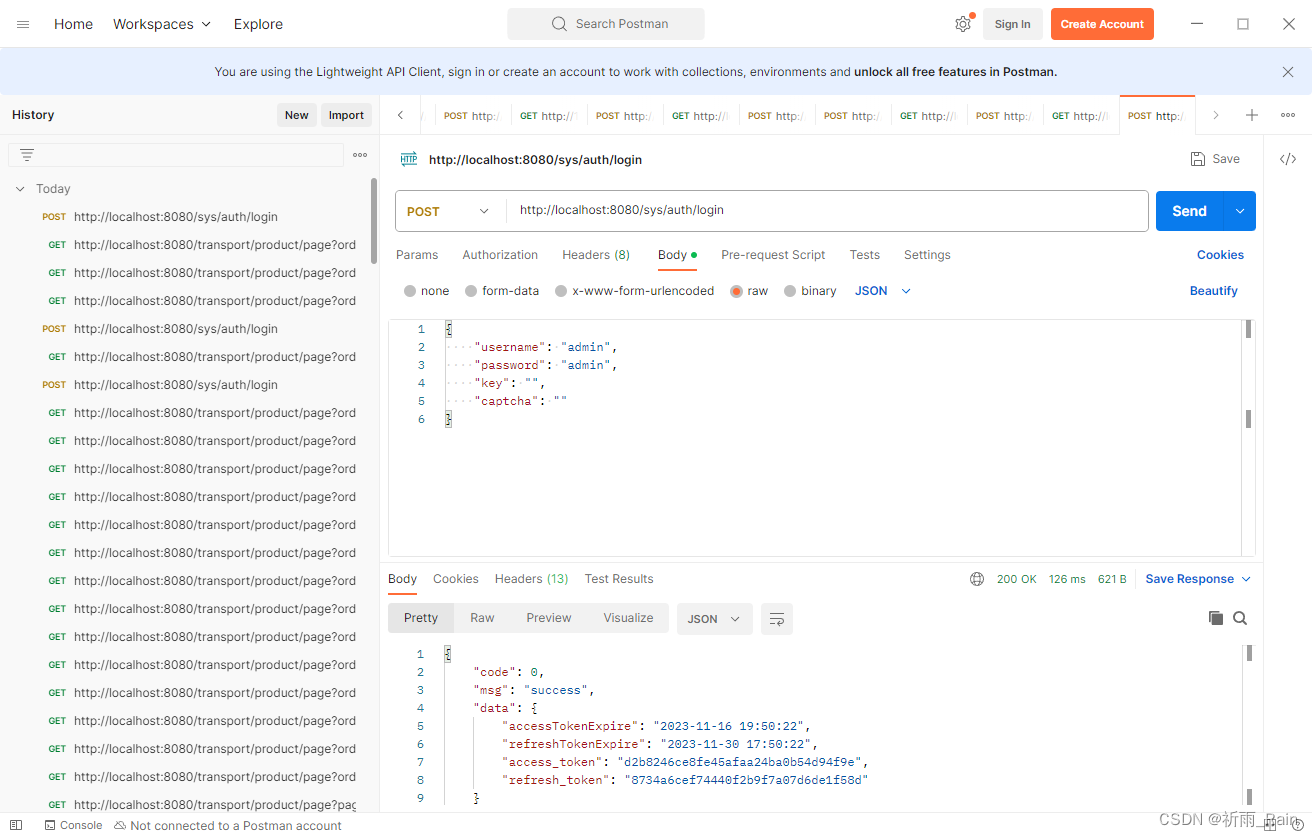Click the Send button
1312x837 pixels.
point(1190,211)
